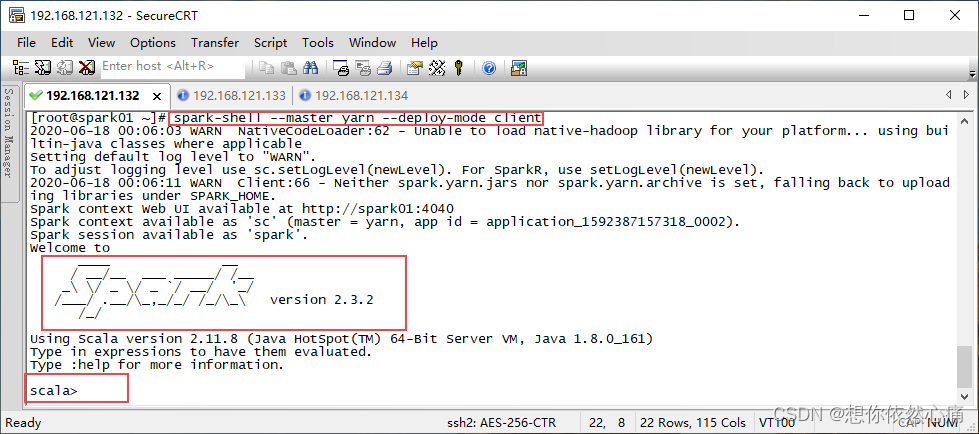Viewport: 979px width, 434px height.
Task: Click 'Ready' in the status bar
Action: click(x=23, y=423)
